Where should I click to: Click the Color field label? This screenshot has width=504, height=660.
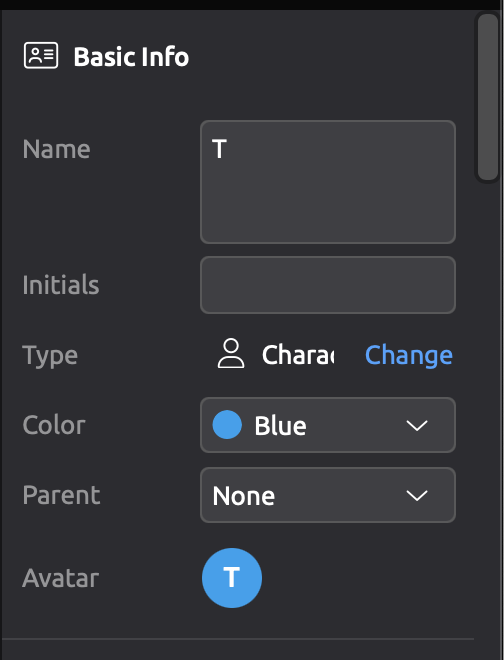pyautogui.click(x=54, y=425)
